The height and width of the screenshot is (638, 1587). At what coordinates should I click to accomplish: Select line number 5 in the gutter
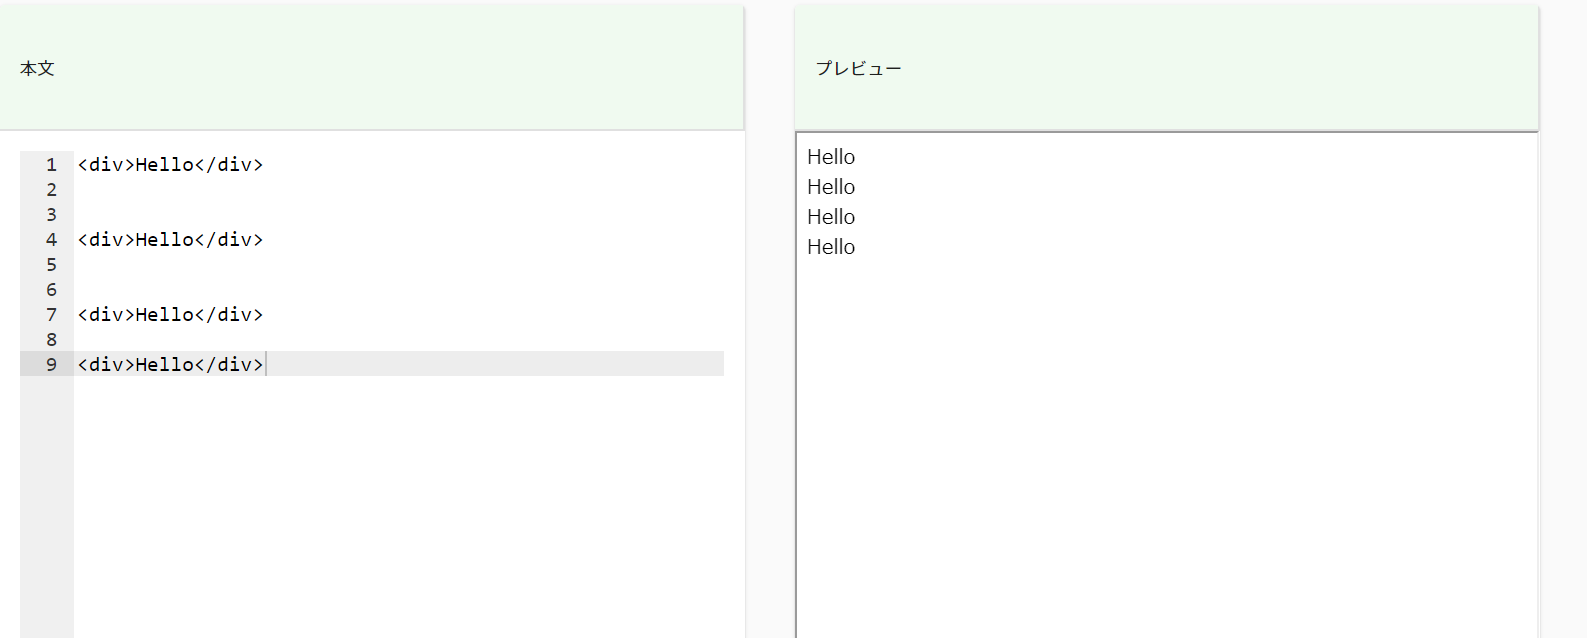click(x=51, y=264)
